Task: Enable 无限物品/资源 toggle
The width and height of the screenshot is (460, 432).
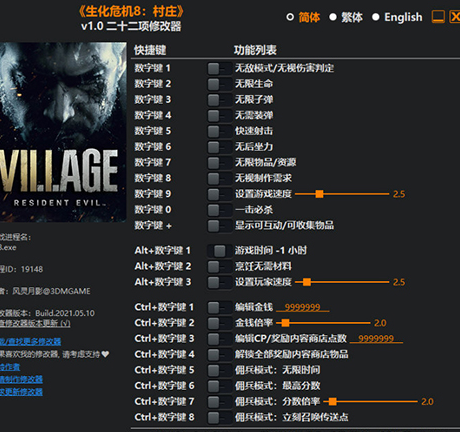Action: [219, 163]
